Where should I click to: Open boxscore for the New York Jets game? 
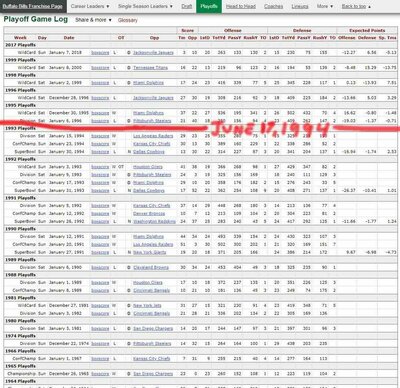[x=100, y=305]
